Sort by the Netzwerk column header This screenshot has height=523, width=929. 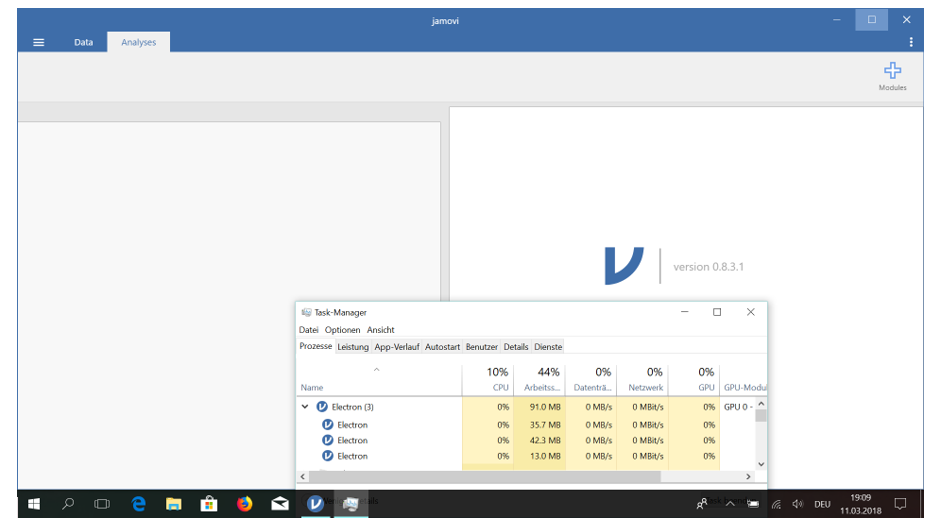[642, 380]
